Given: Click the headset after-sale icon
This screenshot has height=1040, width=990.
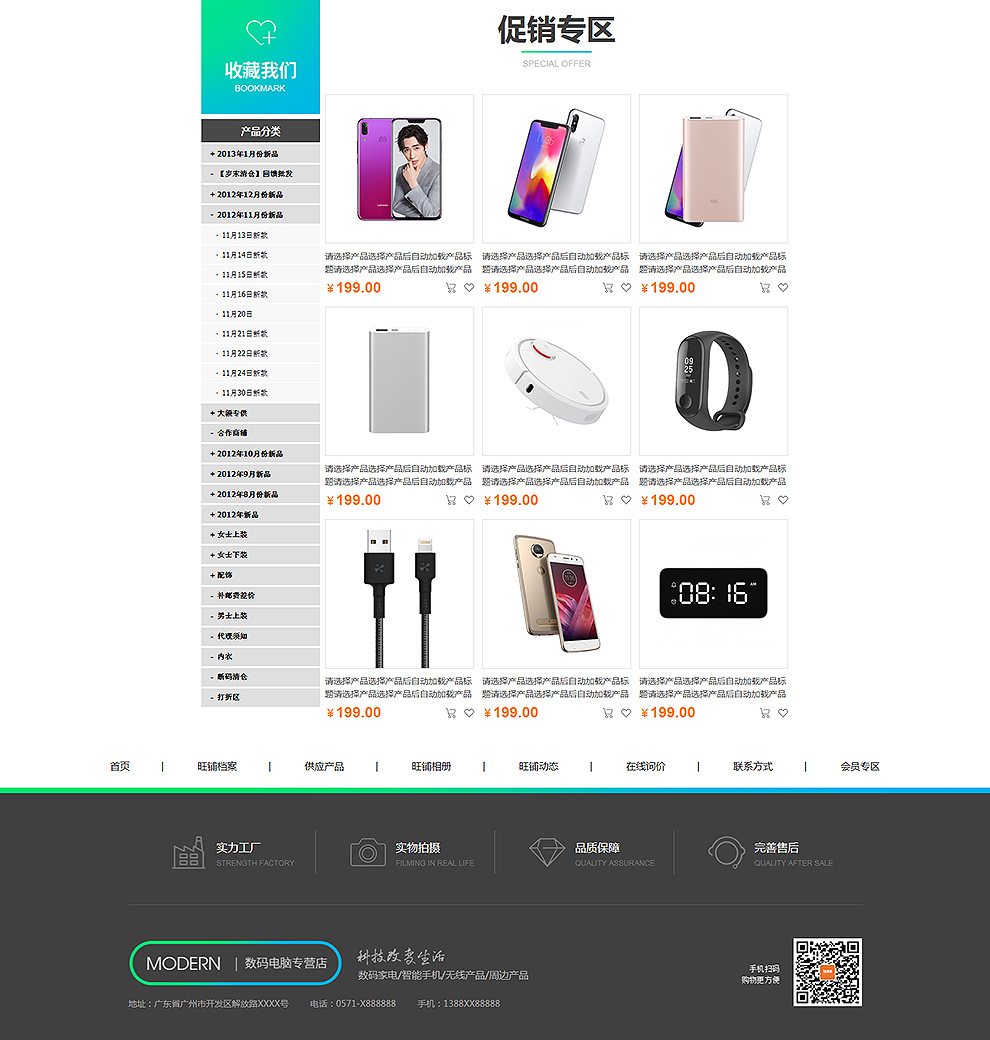Looking at the screenshot, I should 727,852.
